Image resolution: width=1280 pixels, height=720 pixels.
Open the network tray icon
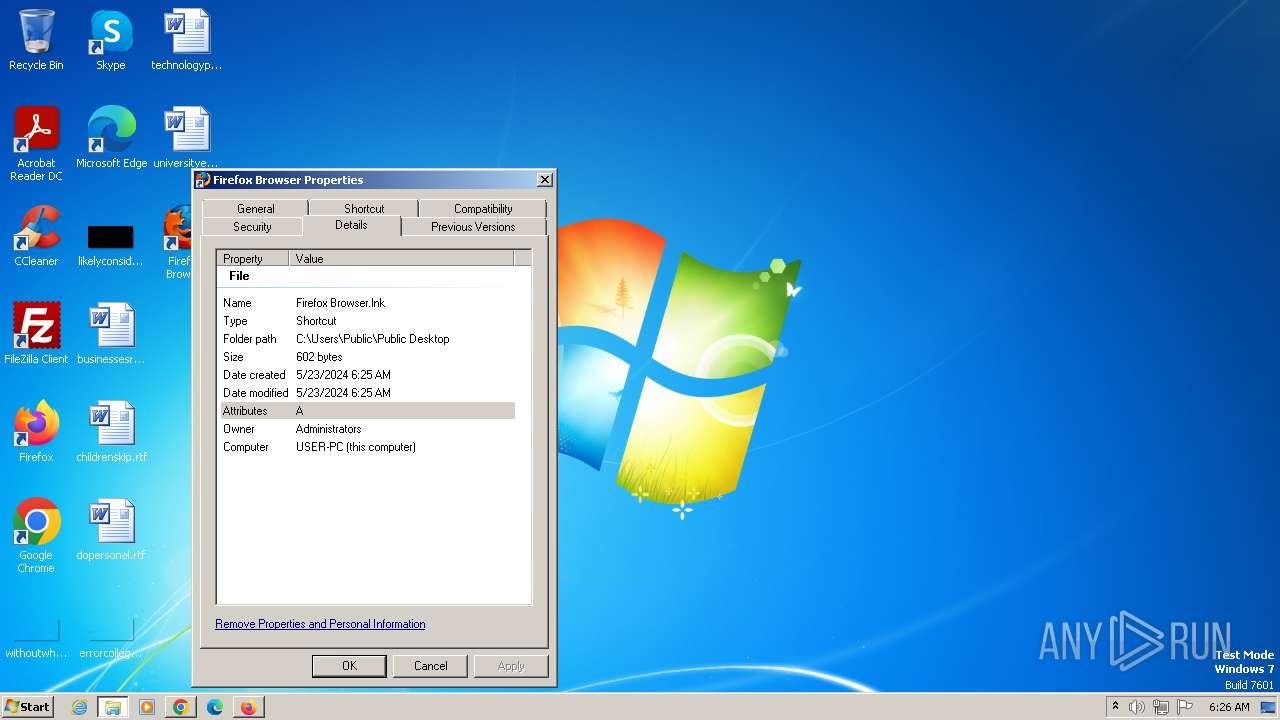pos(1160,707)
